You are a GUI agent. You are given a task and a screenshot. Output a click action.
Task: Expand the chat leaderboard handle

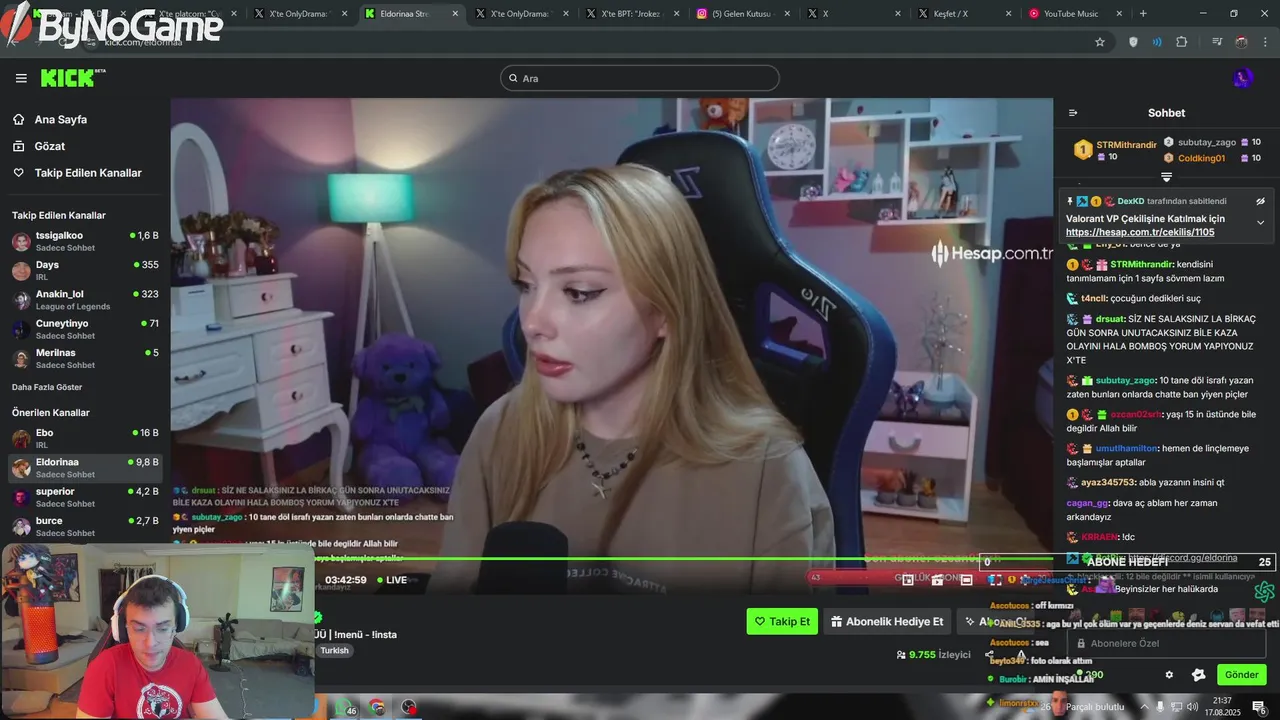(1166, 177)
